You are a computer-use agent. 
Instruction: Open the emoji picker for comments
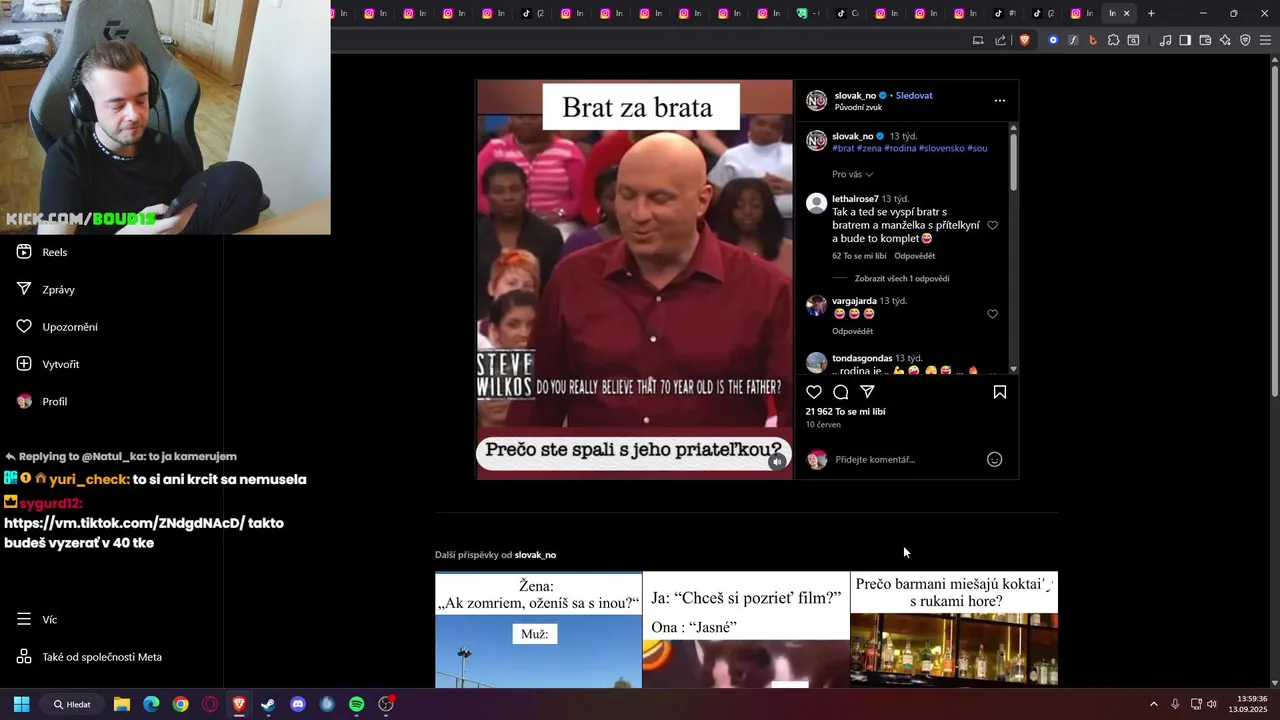(x=994, y=459)
